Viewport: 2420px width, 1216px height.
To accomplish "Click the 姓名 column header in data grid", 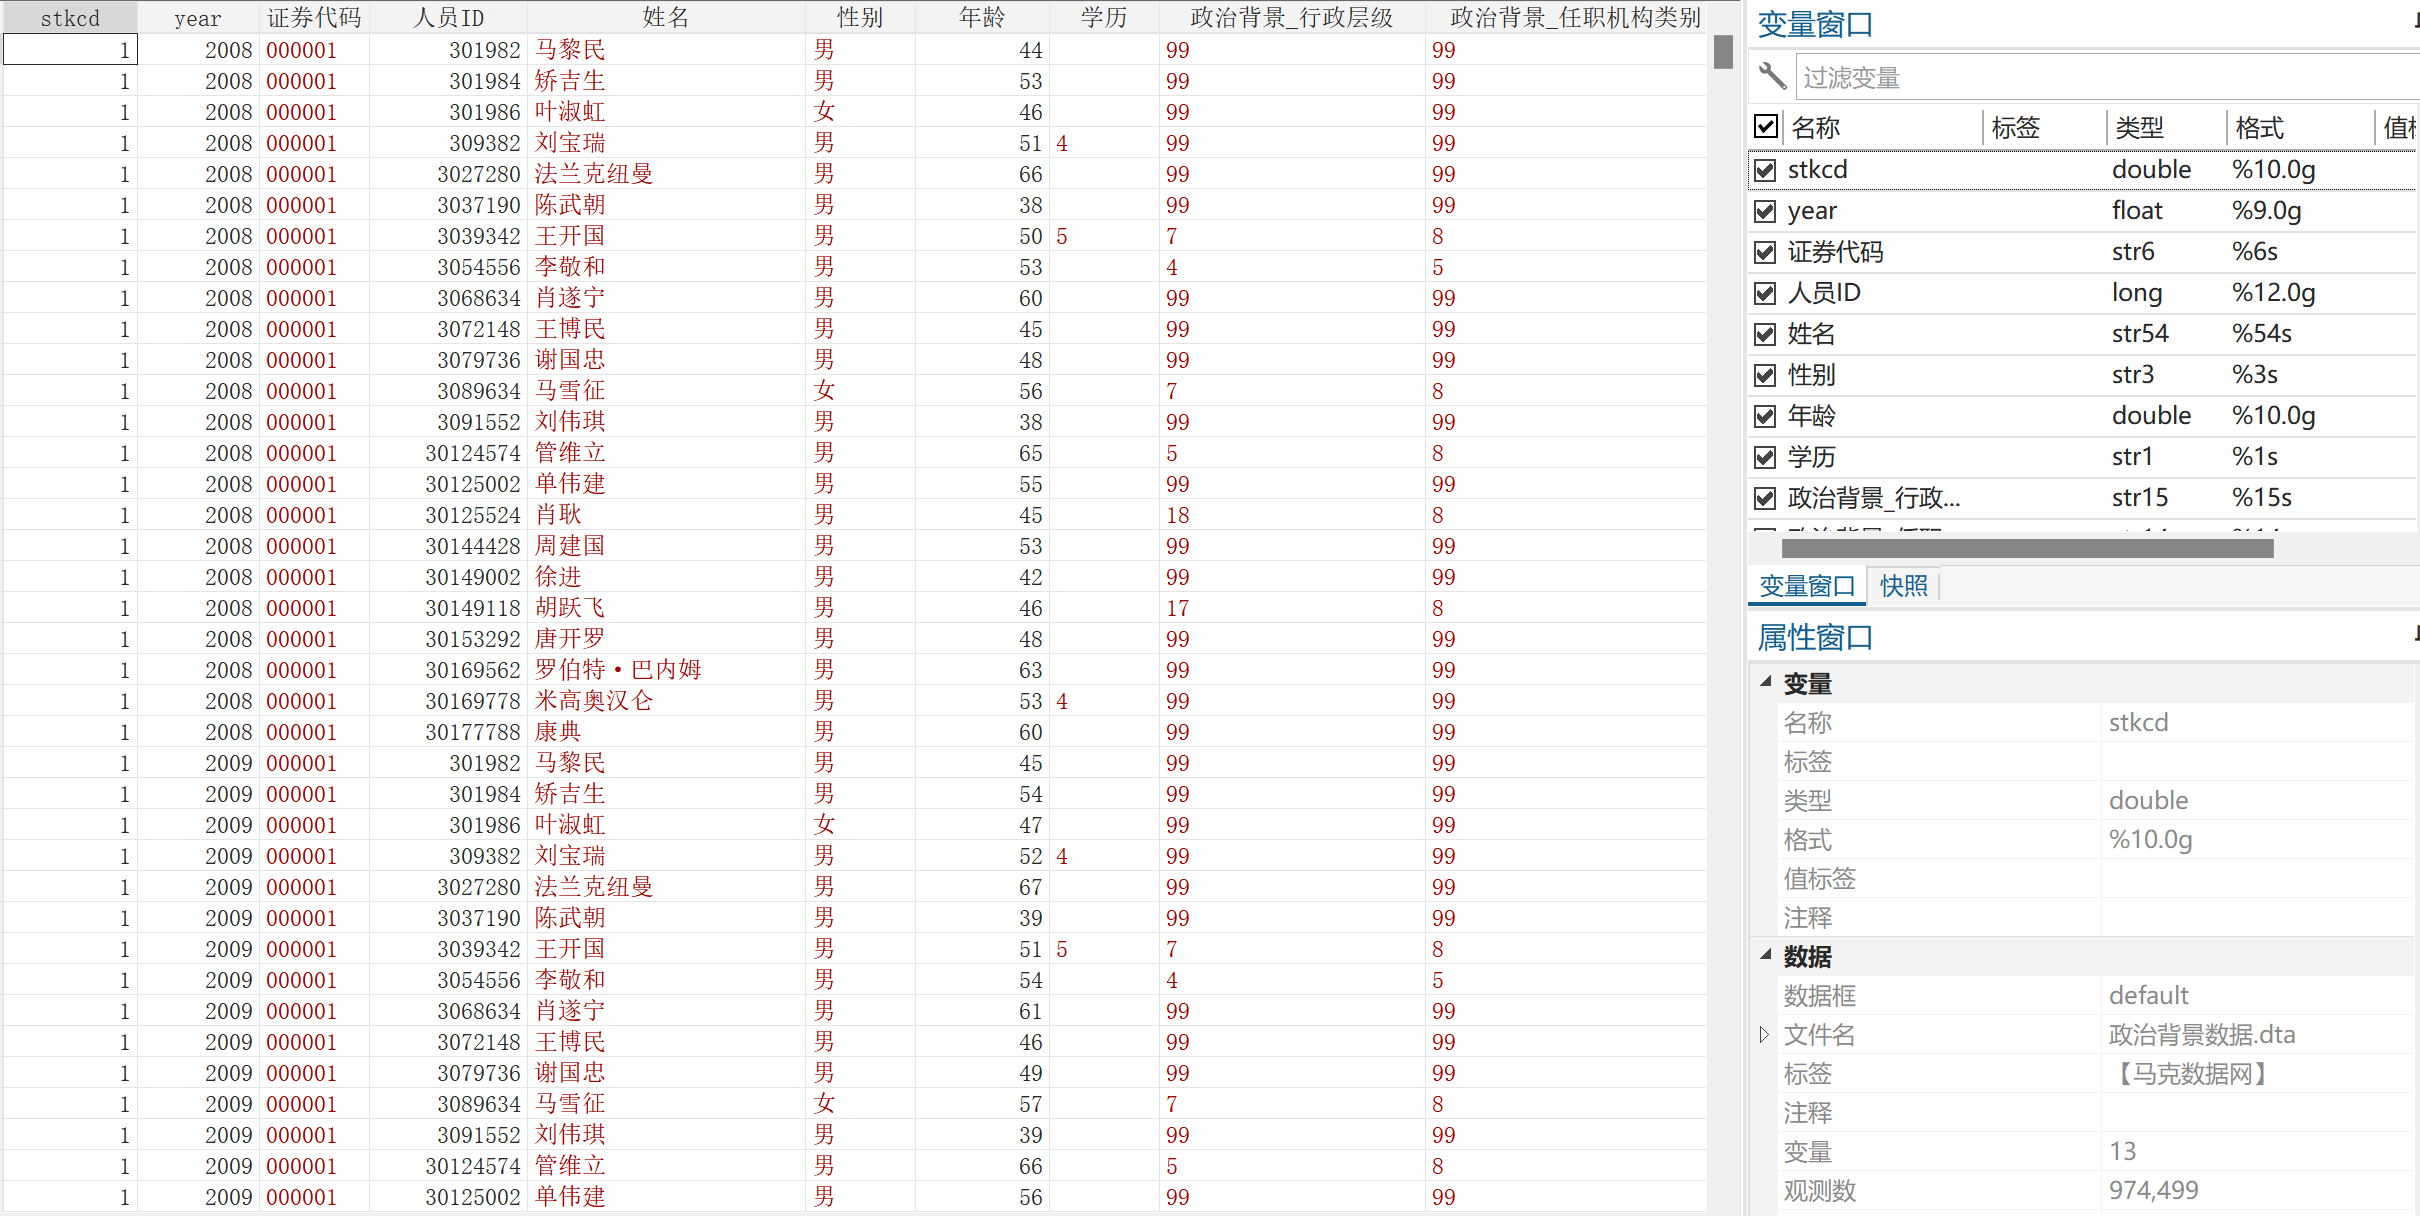I will tap(665, 17).
